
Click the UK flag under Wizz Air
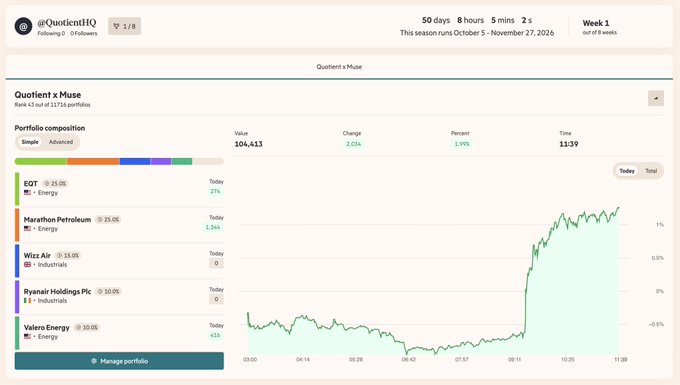(x=27, y=264)
